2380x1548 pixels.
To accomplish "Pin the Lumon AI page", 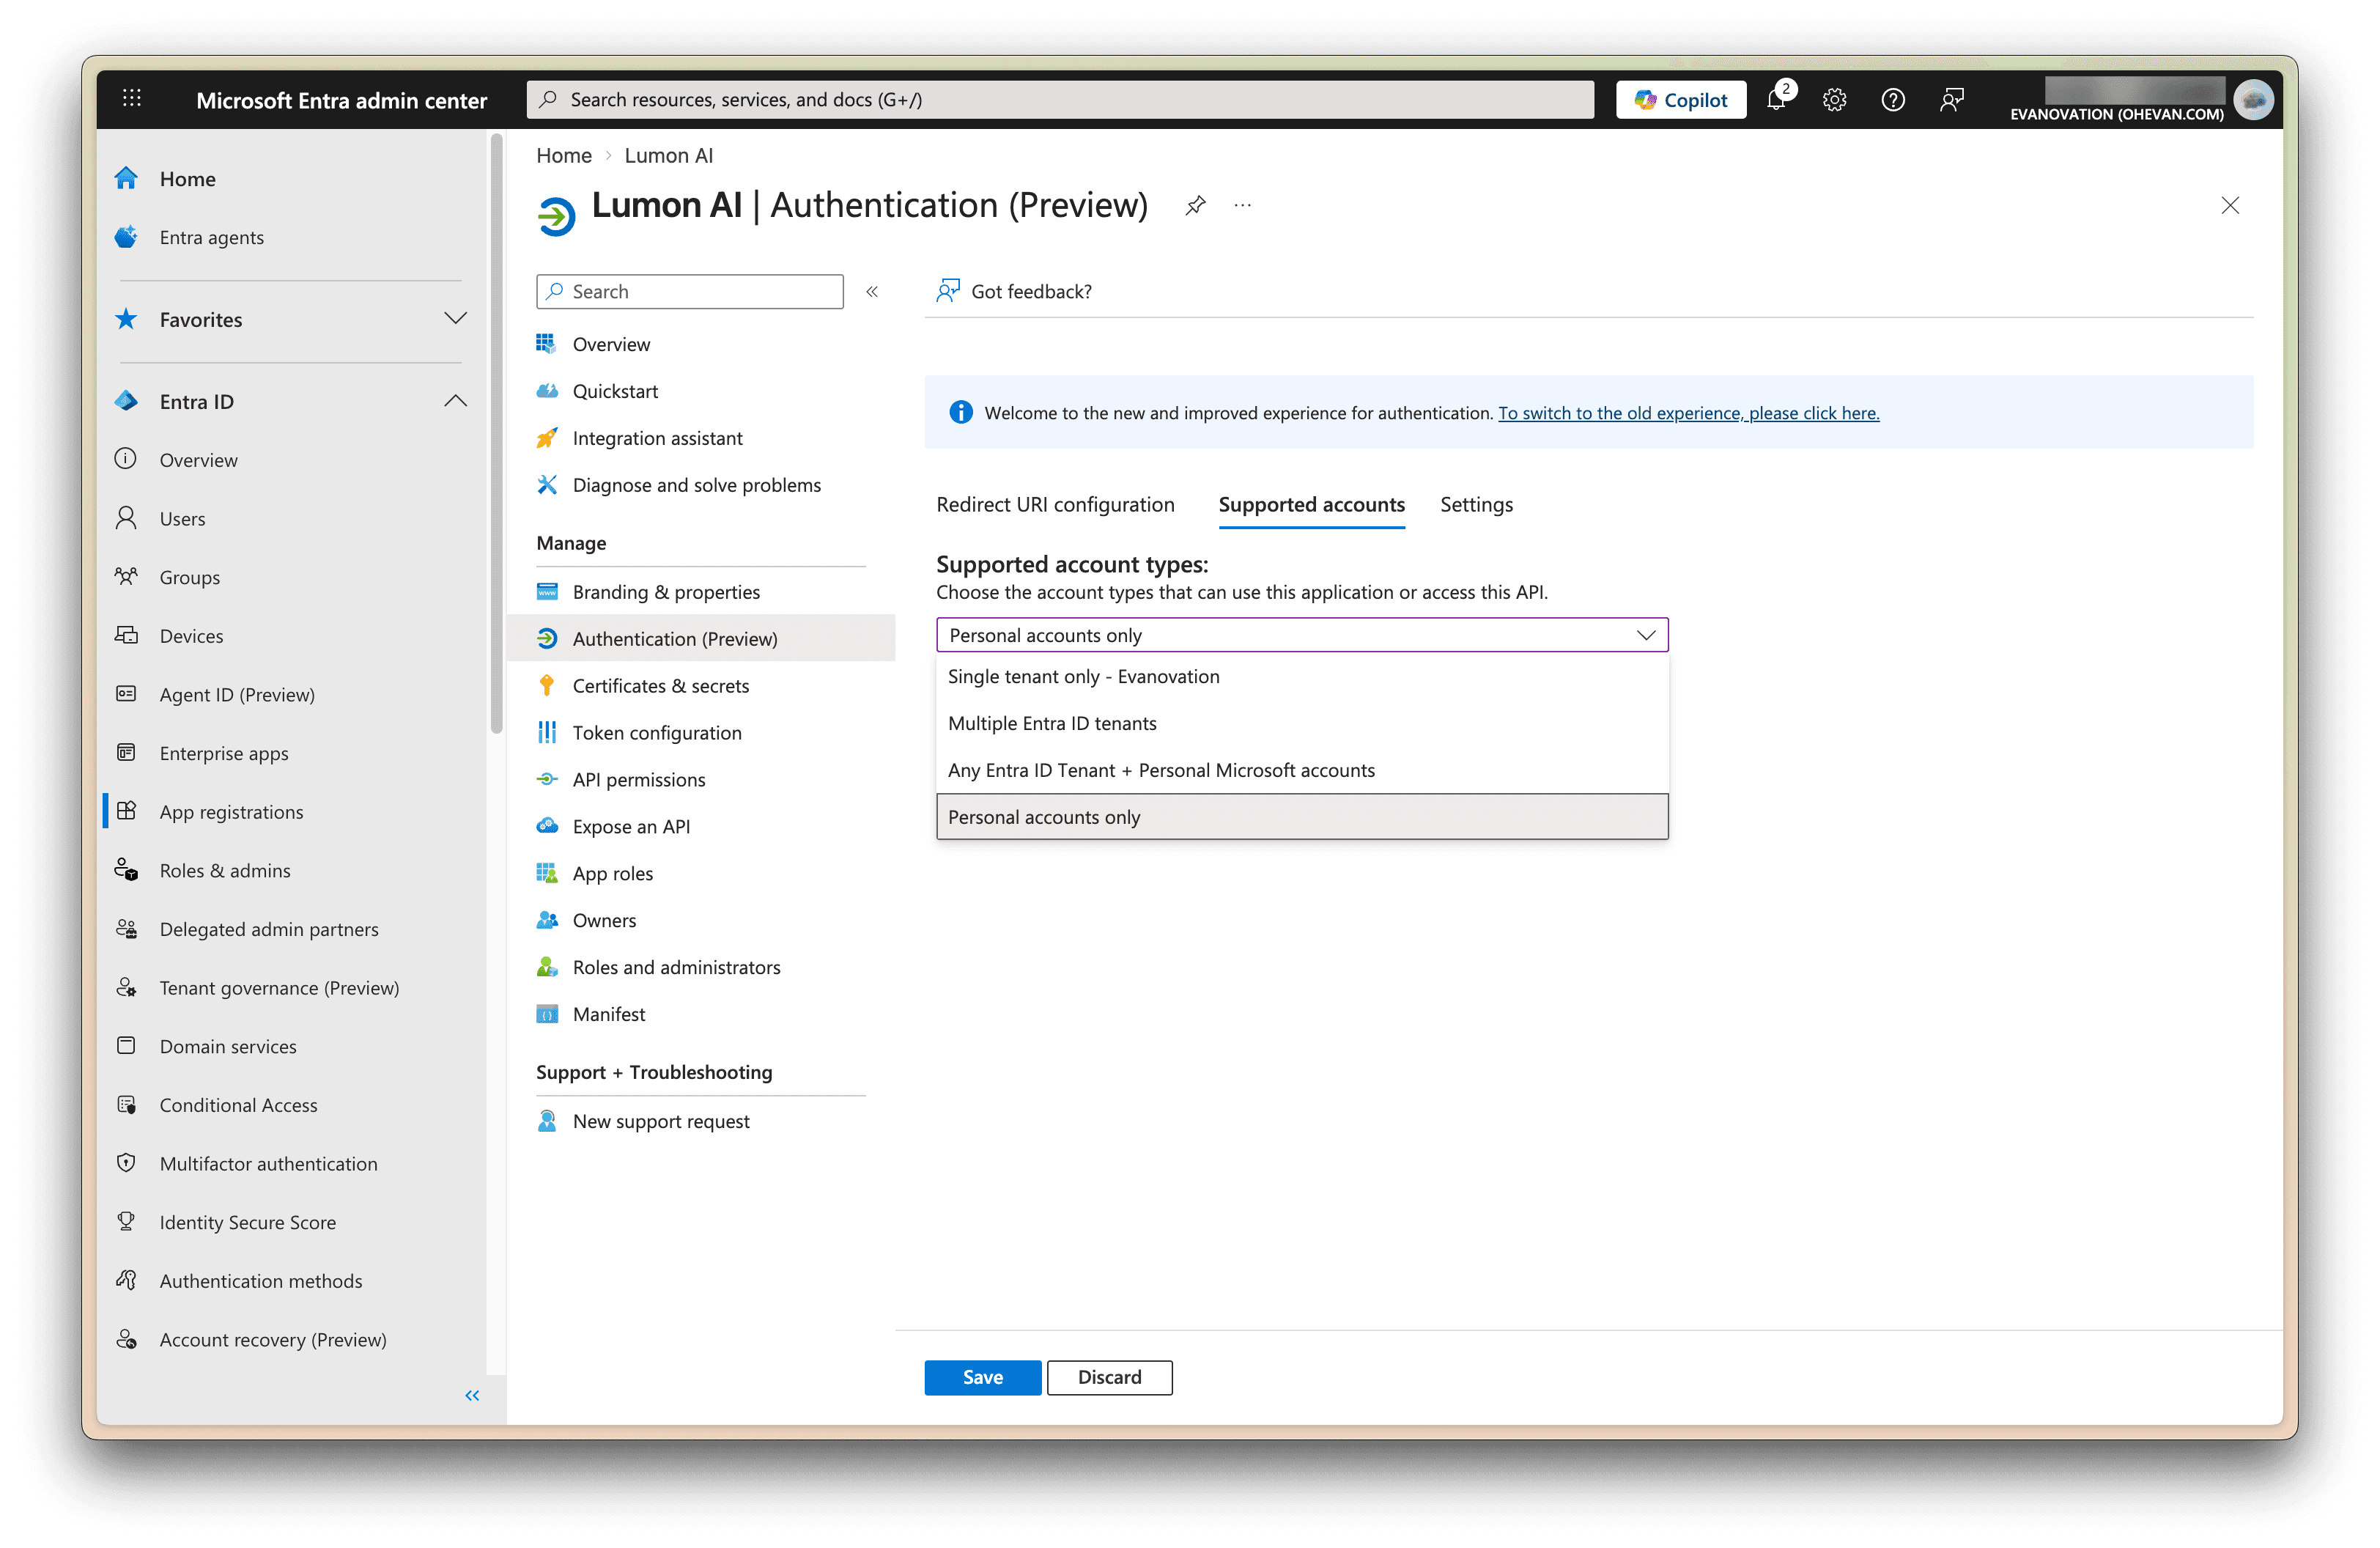I will click(x=1195, y=206).
